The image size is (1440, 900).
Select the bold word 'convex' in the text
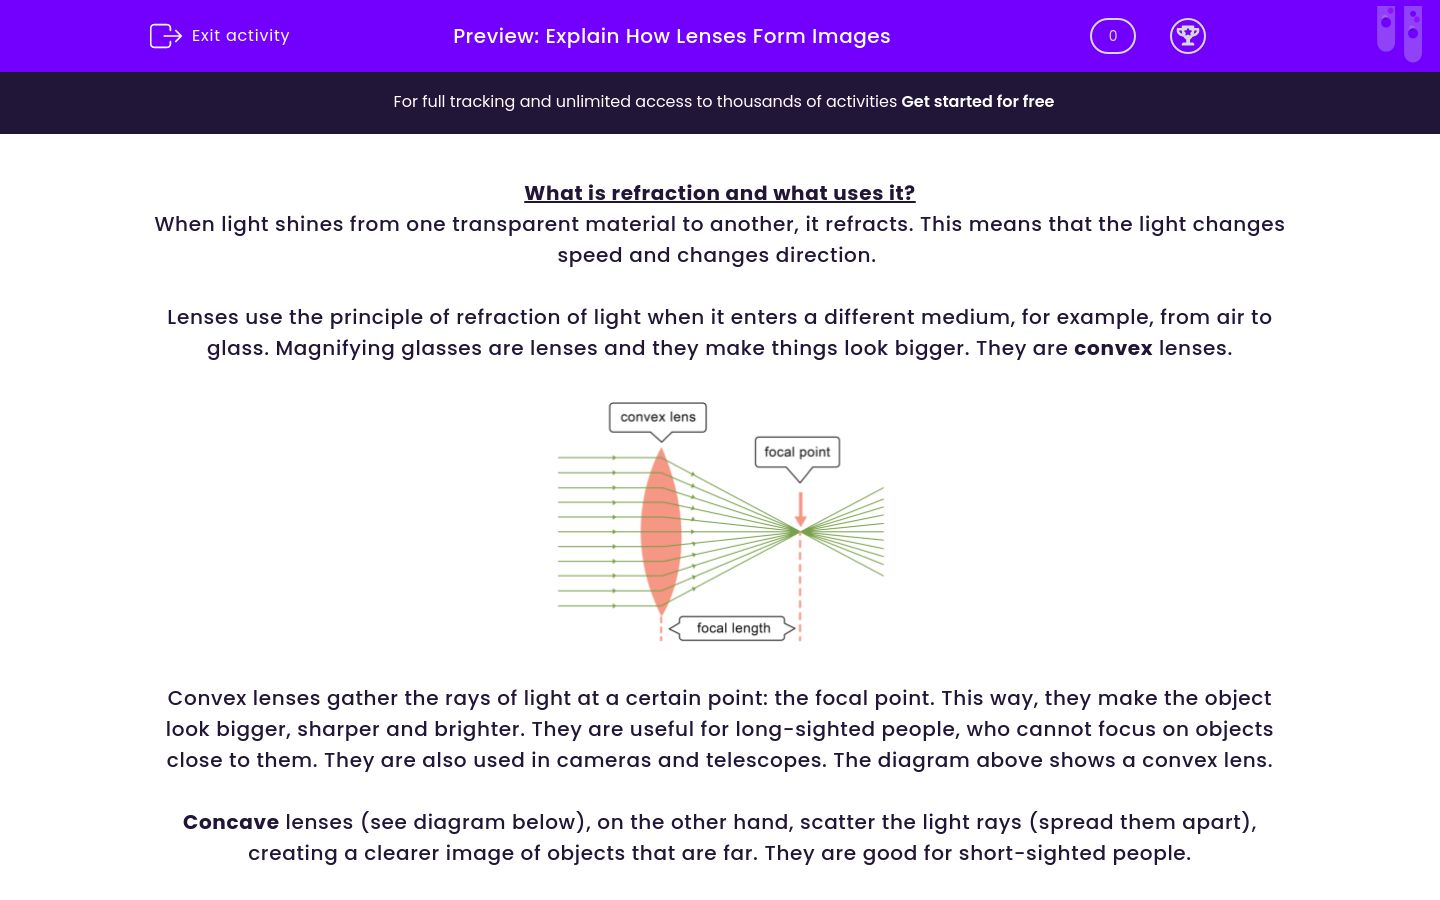point(1113,348)
